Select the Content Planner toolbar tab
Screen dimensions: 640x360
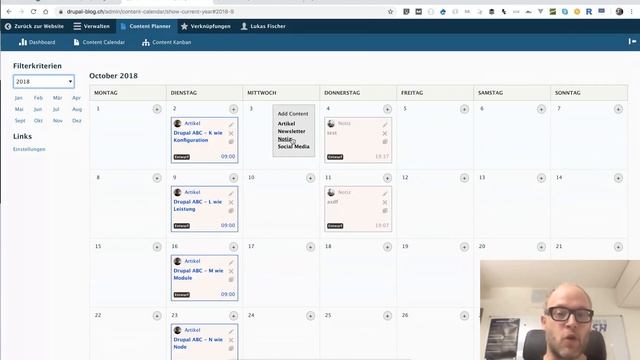tap(146, 26)
